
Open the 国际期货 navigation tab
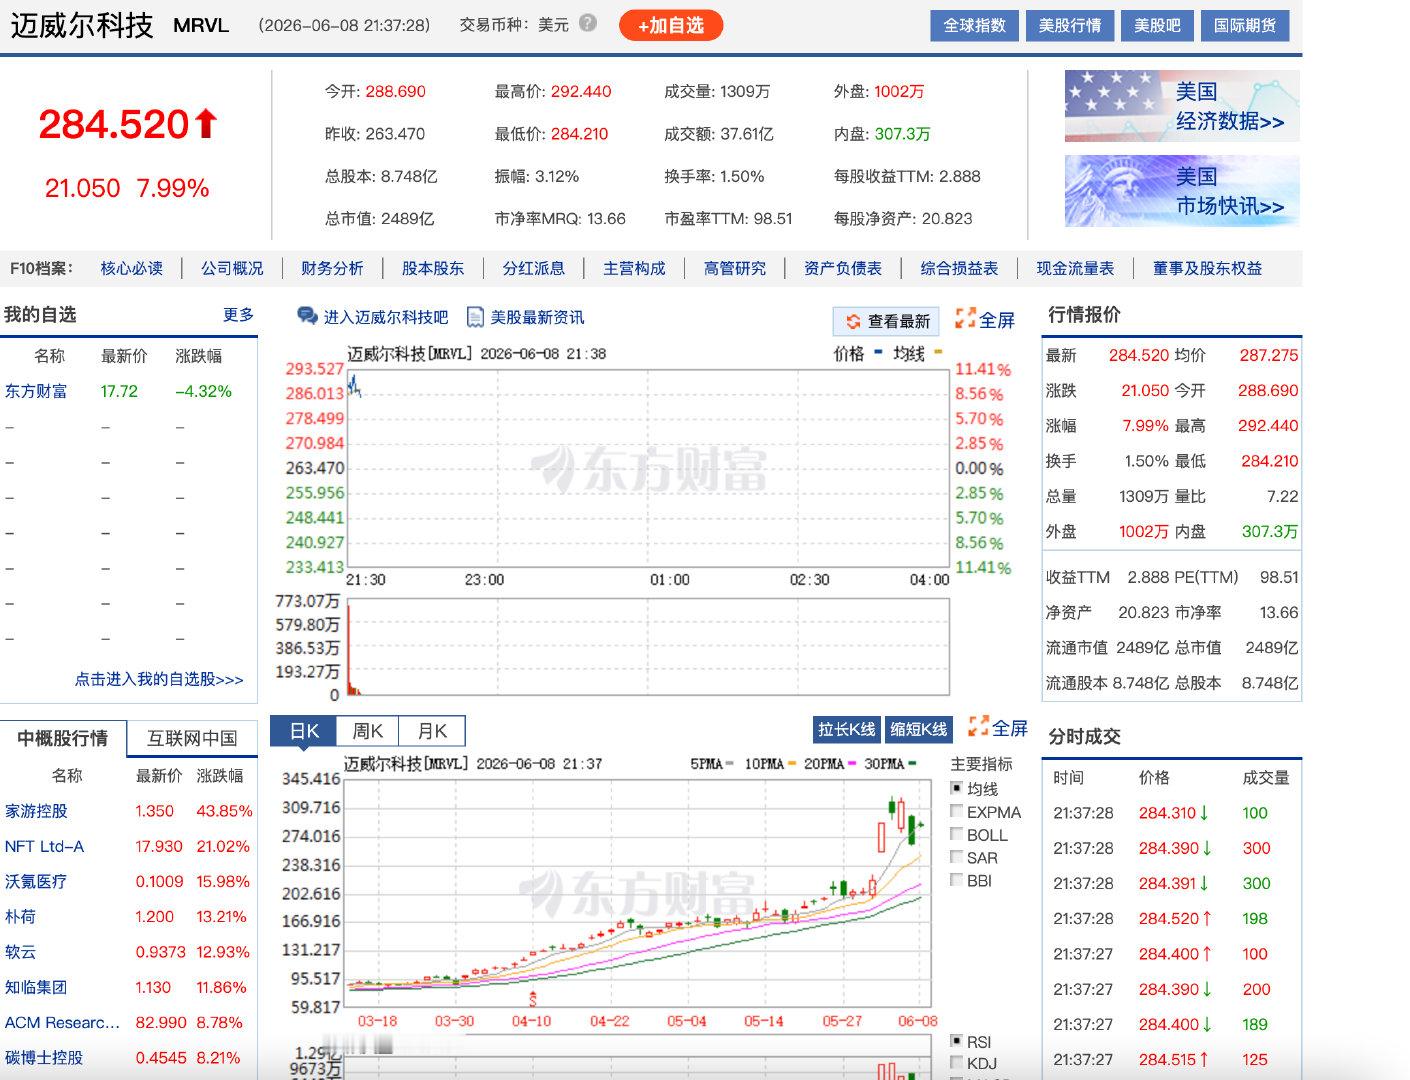point(1245,25)
